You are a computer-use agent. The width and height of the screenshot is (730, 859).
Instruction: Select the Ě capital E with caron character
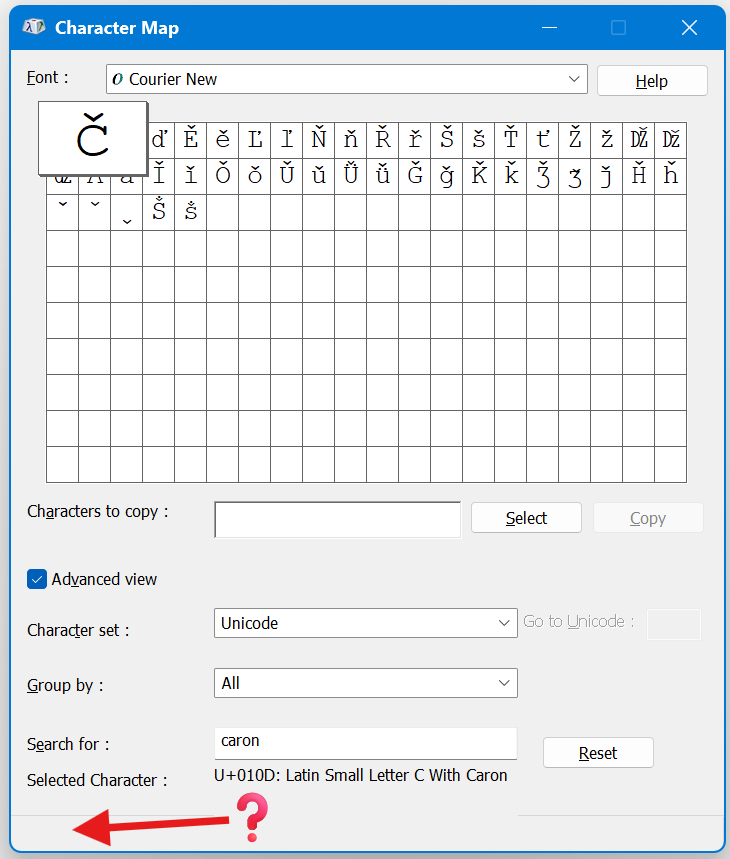tap(191, 140)
